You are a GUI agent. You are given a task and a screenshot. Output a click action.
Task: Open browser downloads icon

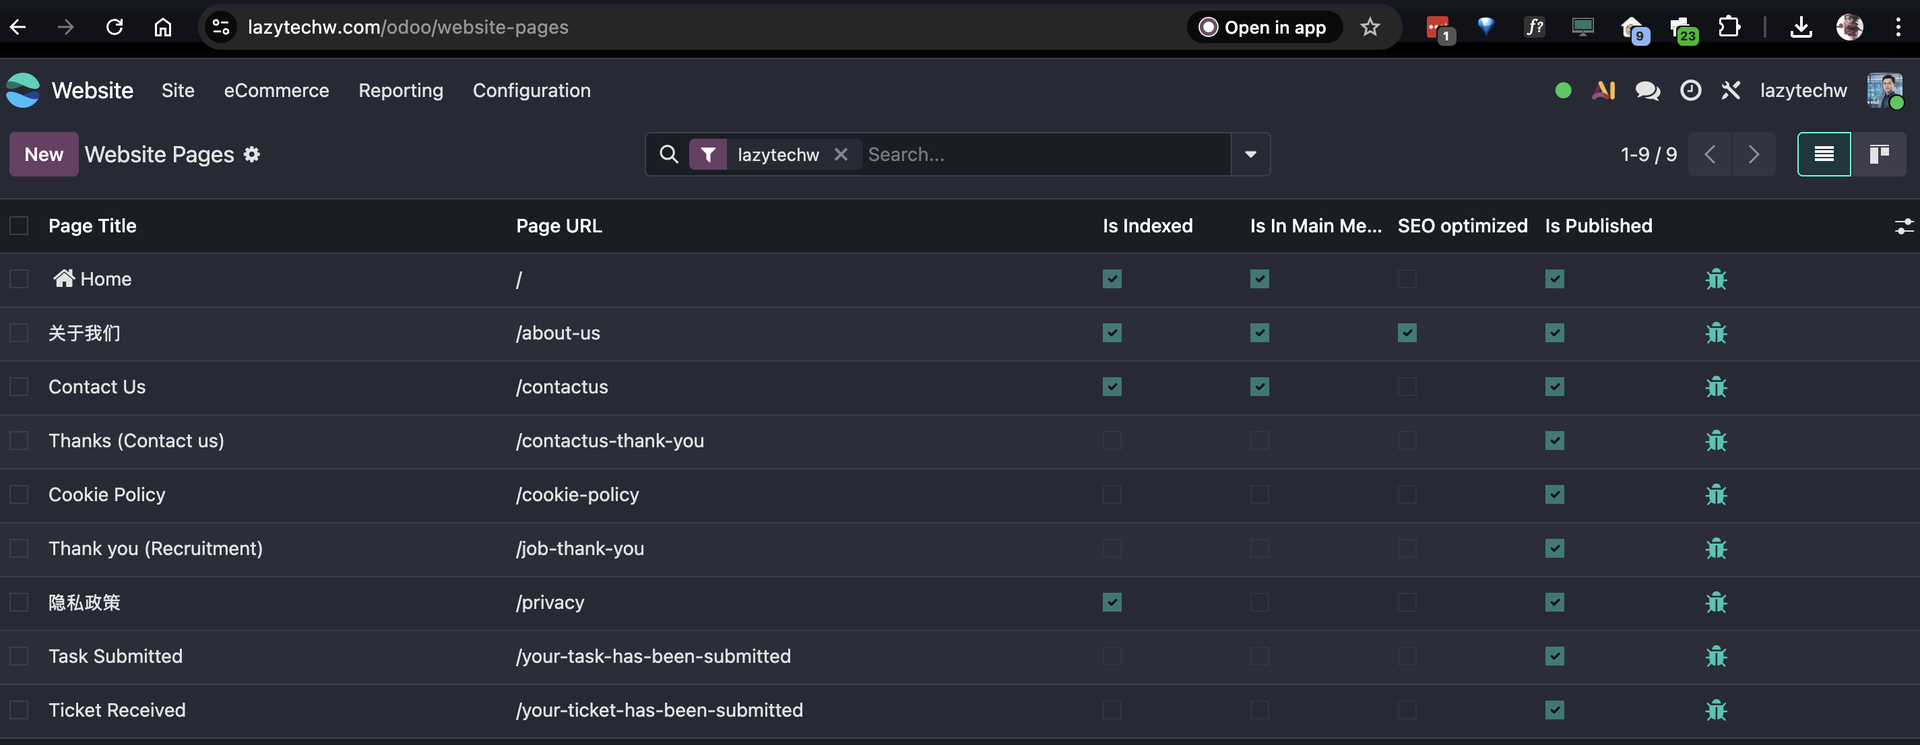[1801, 27]
